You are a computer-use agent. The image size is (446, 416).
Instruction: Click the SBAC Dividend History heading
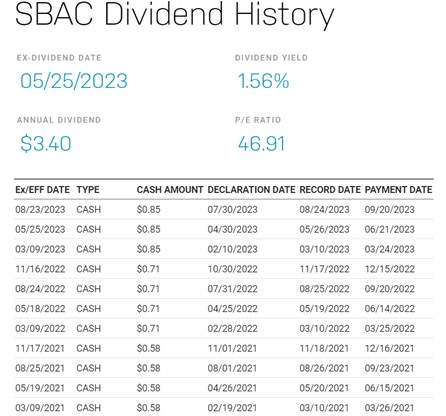tap(174, 14)
